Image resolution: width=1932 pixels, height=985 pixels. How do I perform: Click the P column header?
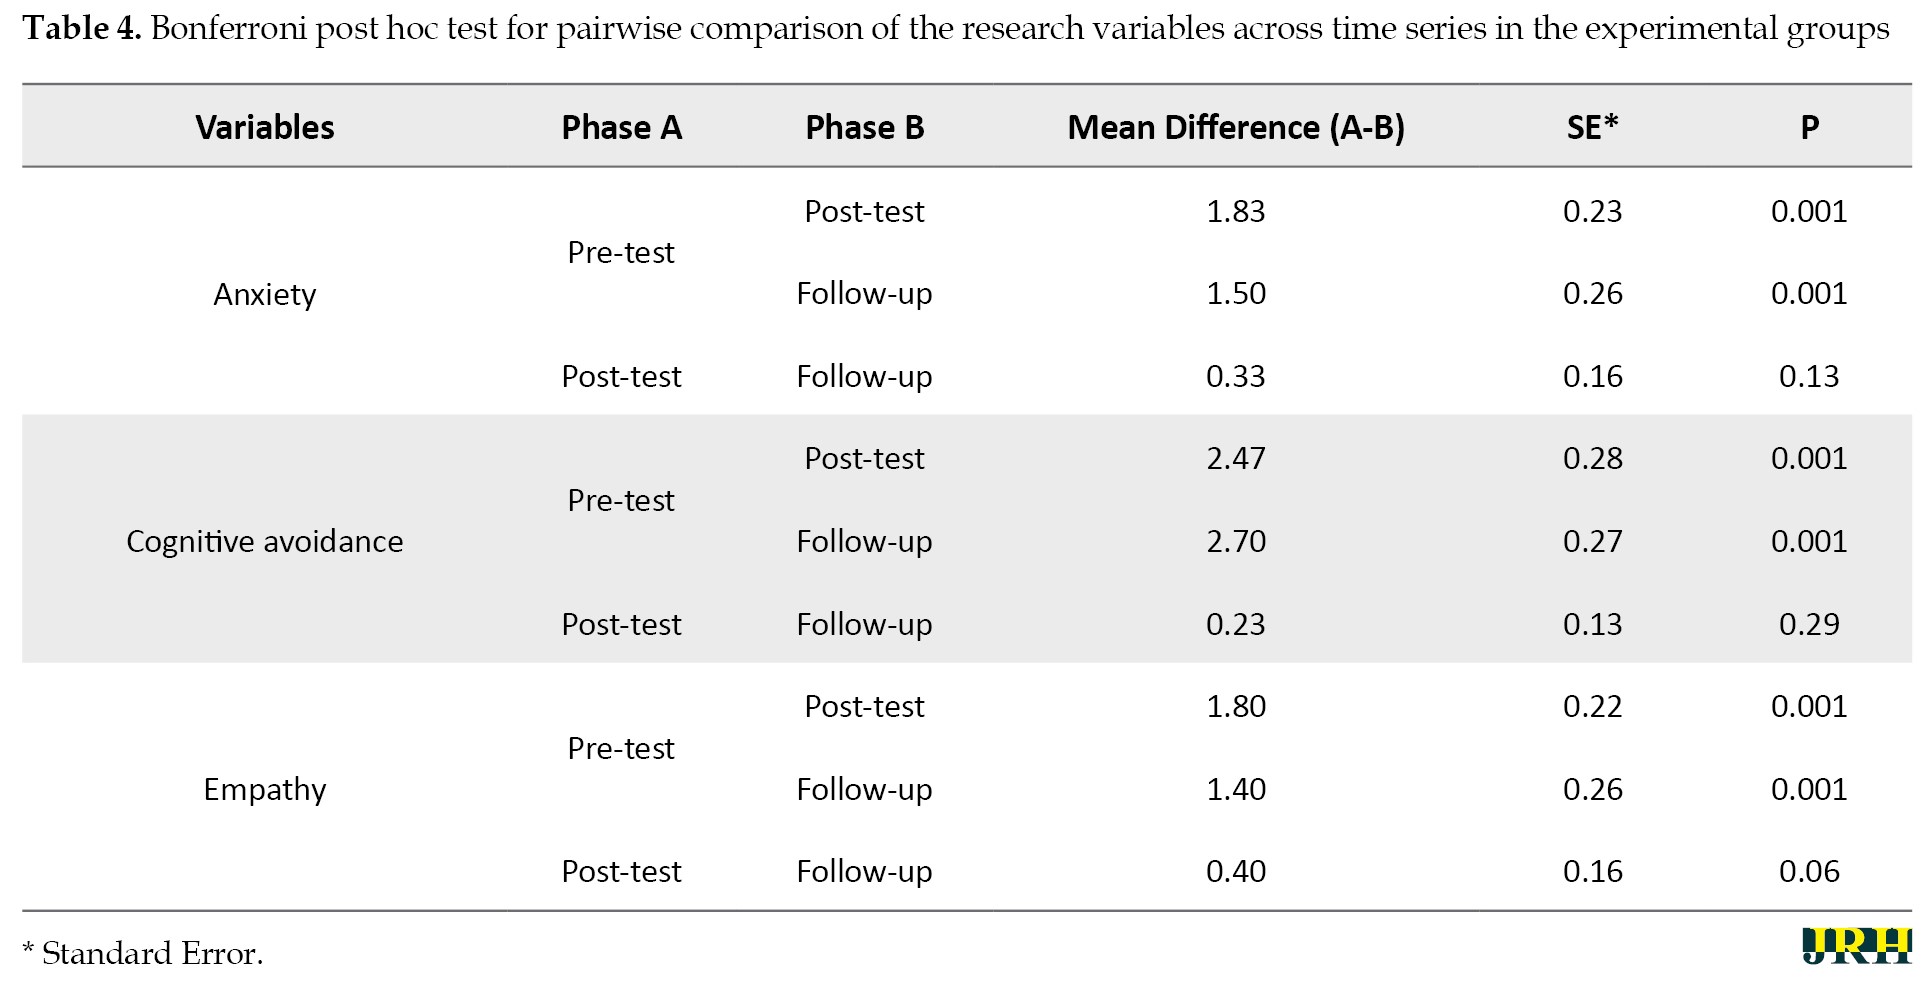(1809, 127)
